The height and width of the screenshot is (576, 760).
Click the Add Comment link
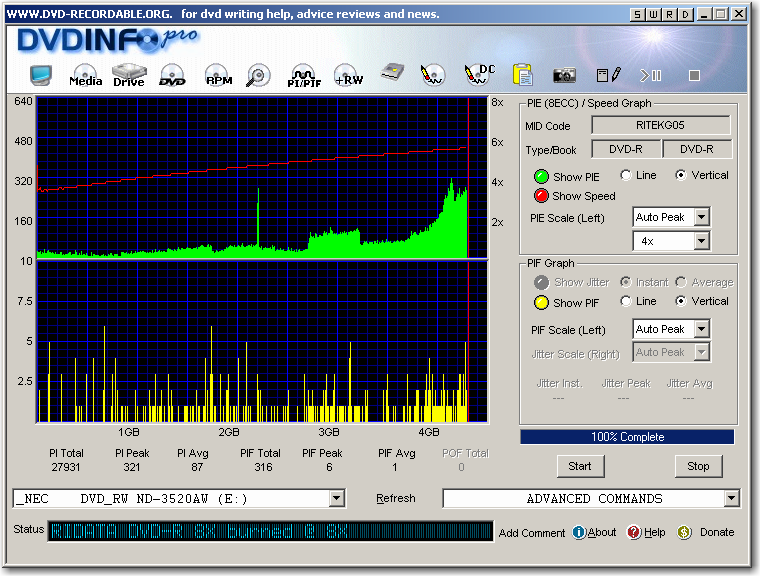(532, 533)
